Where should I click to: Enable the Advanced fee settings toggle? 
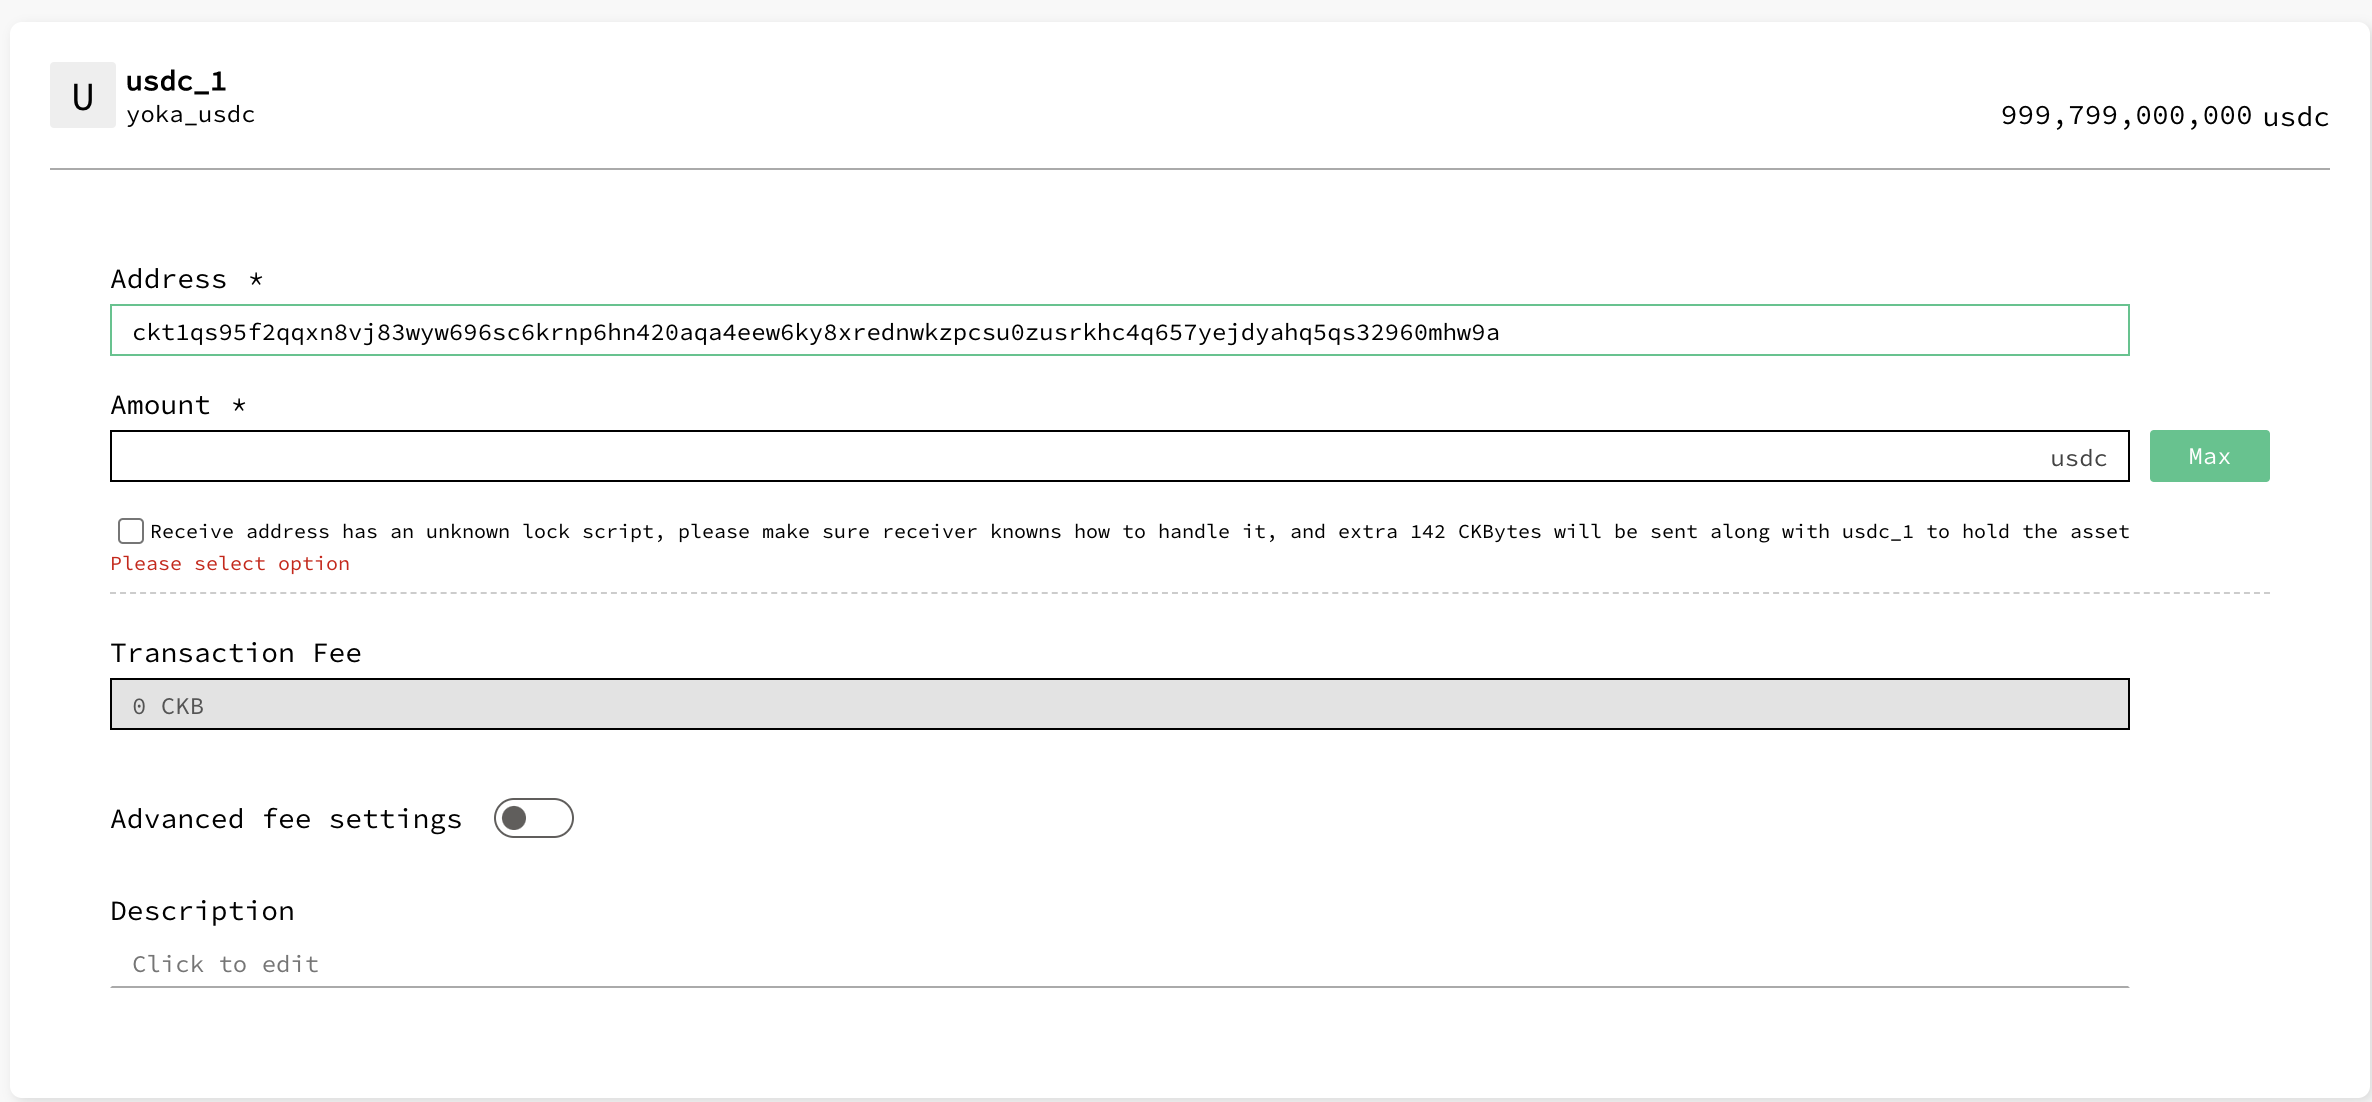coord(533,819)
